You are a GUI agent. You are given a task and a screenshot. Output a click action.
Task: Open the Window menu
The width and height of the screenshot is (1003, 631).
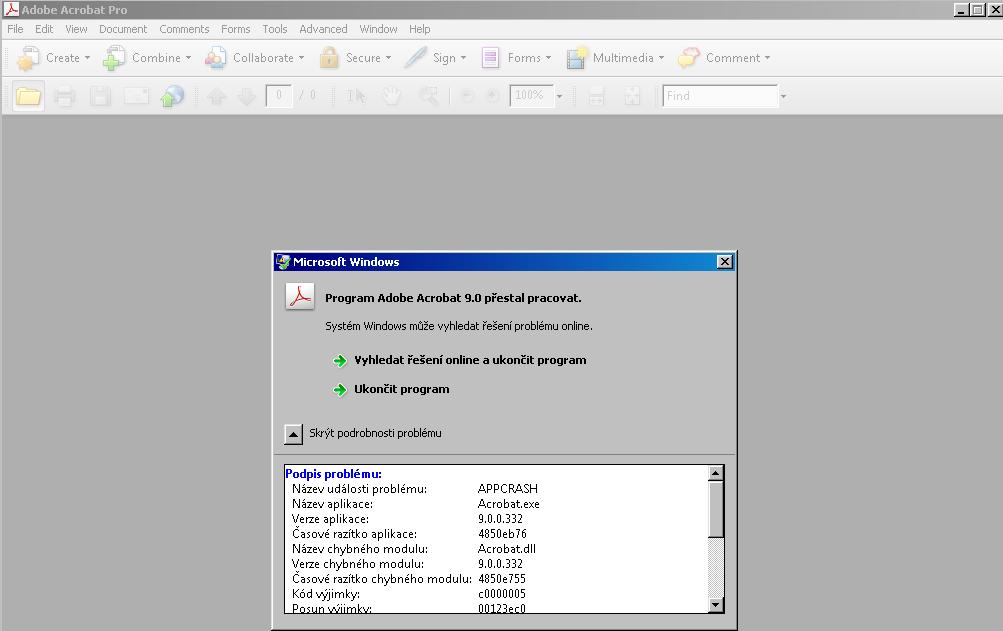(378, 29)
